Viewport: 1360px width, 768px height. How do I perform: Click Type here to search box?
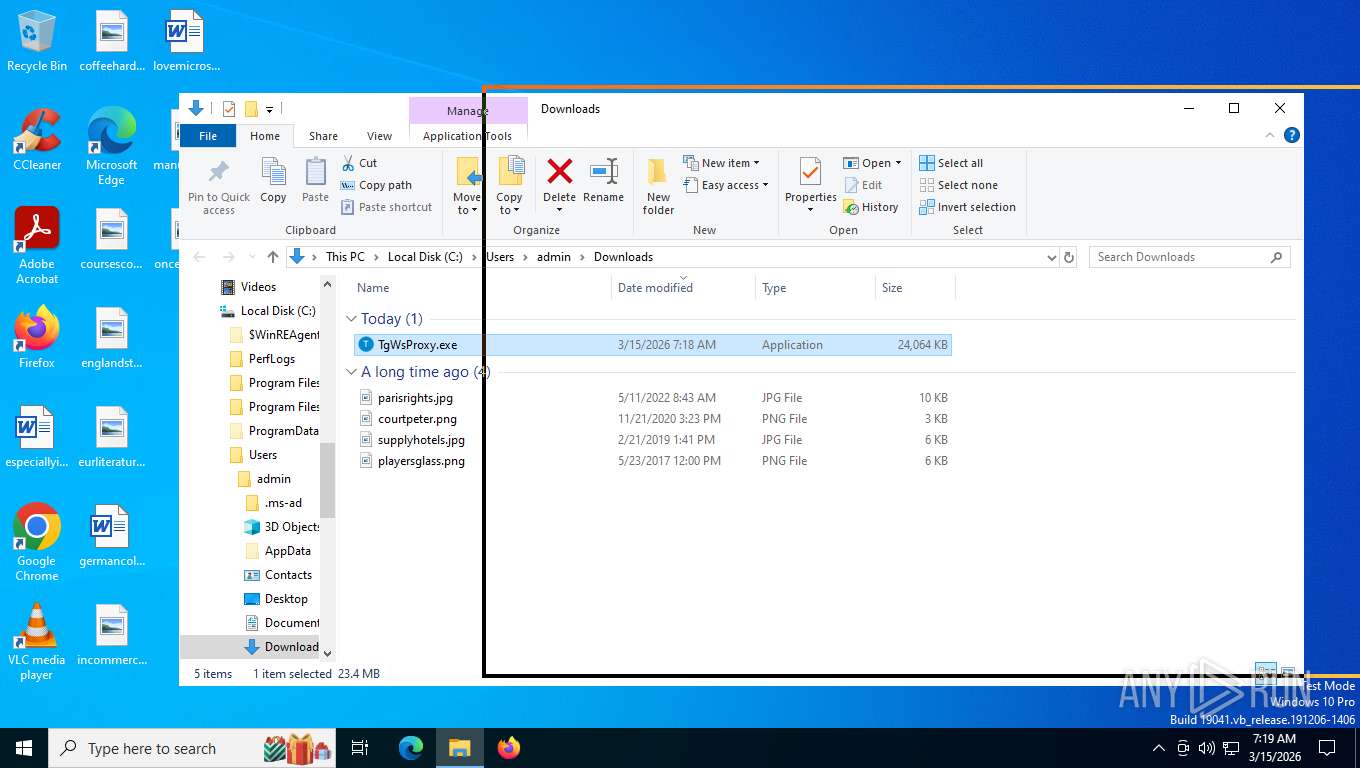point(192,748)
